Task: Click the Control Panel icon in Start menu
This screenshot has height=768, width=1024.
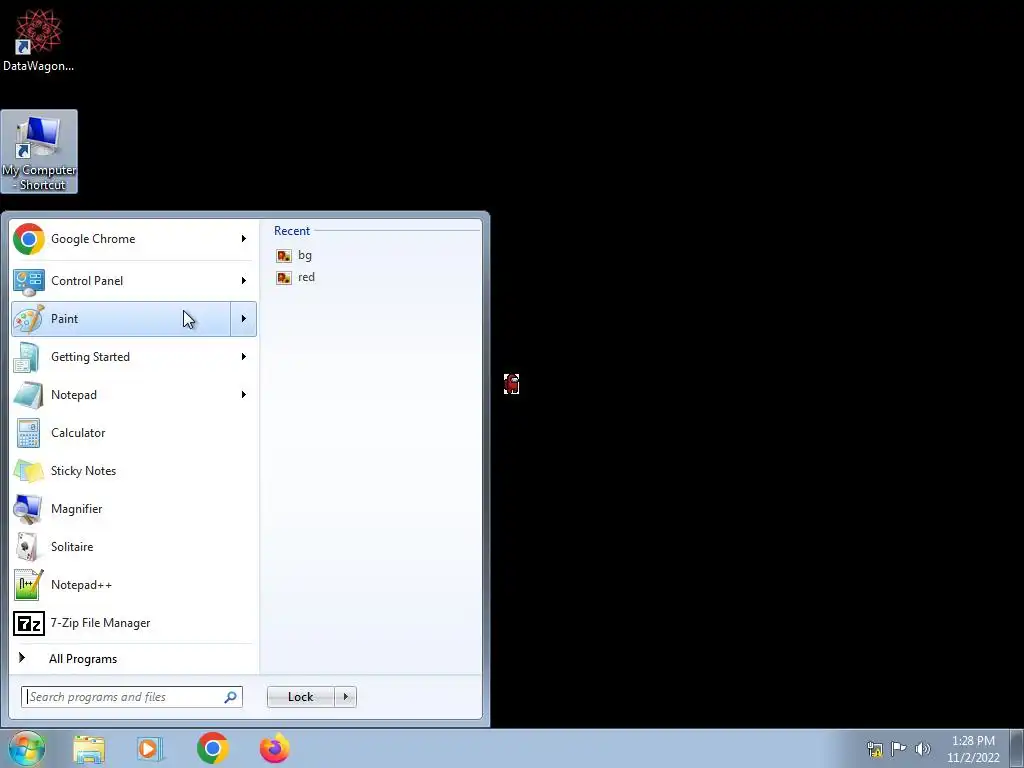Action: pos(29,281)
